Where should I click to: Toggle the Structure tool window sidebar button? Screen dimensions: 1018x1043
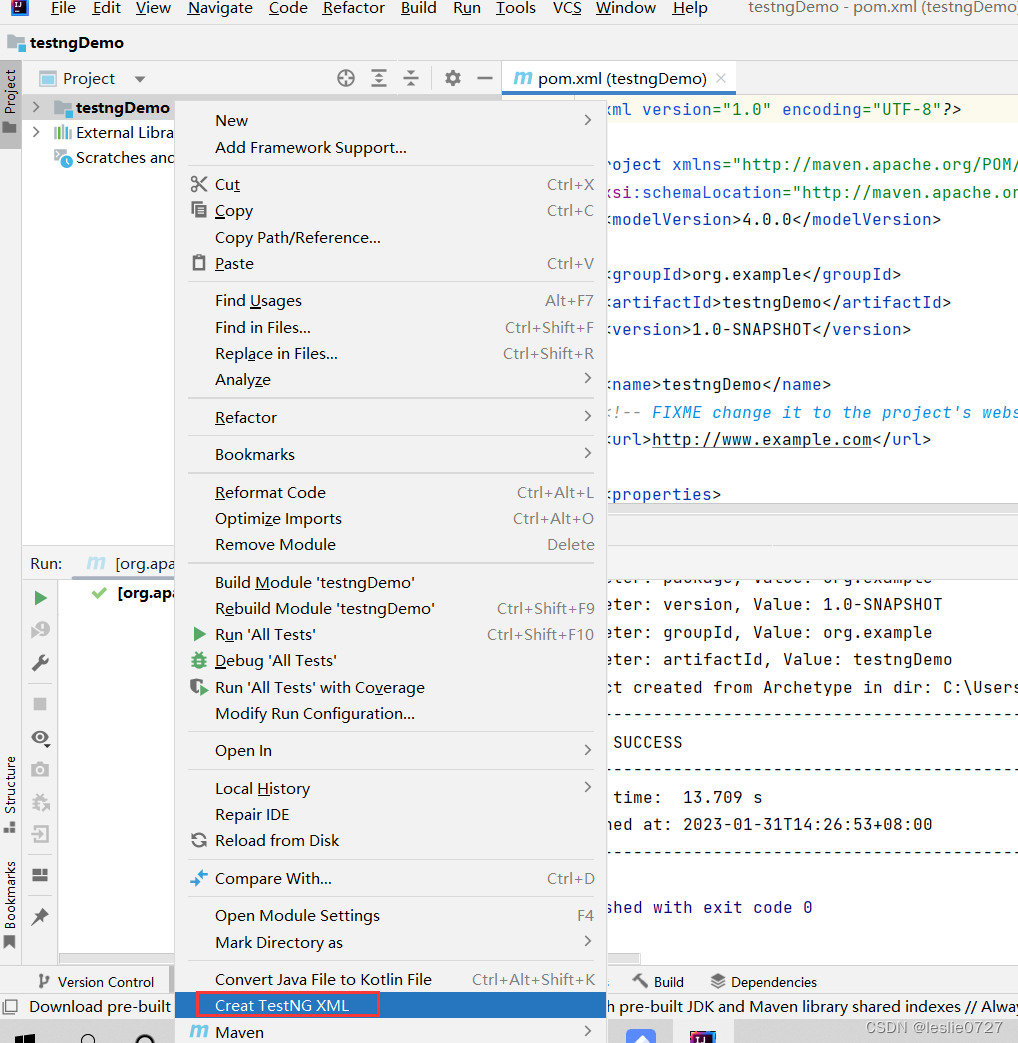tap(10, 794)
